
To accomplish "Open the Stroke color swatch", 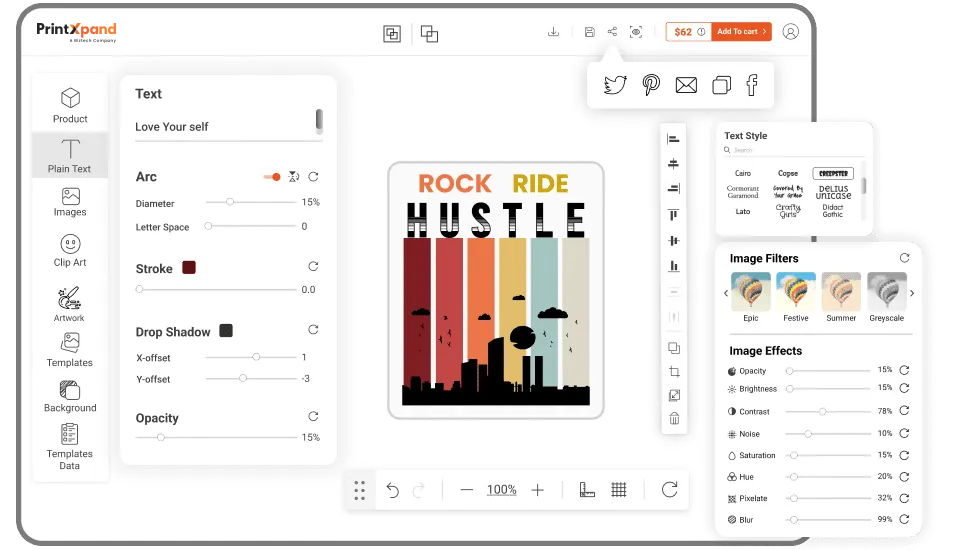I will (x=189, y=268).
